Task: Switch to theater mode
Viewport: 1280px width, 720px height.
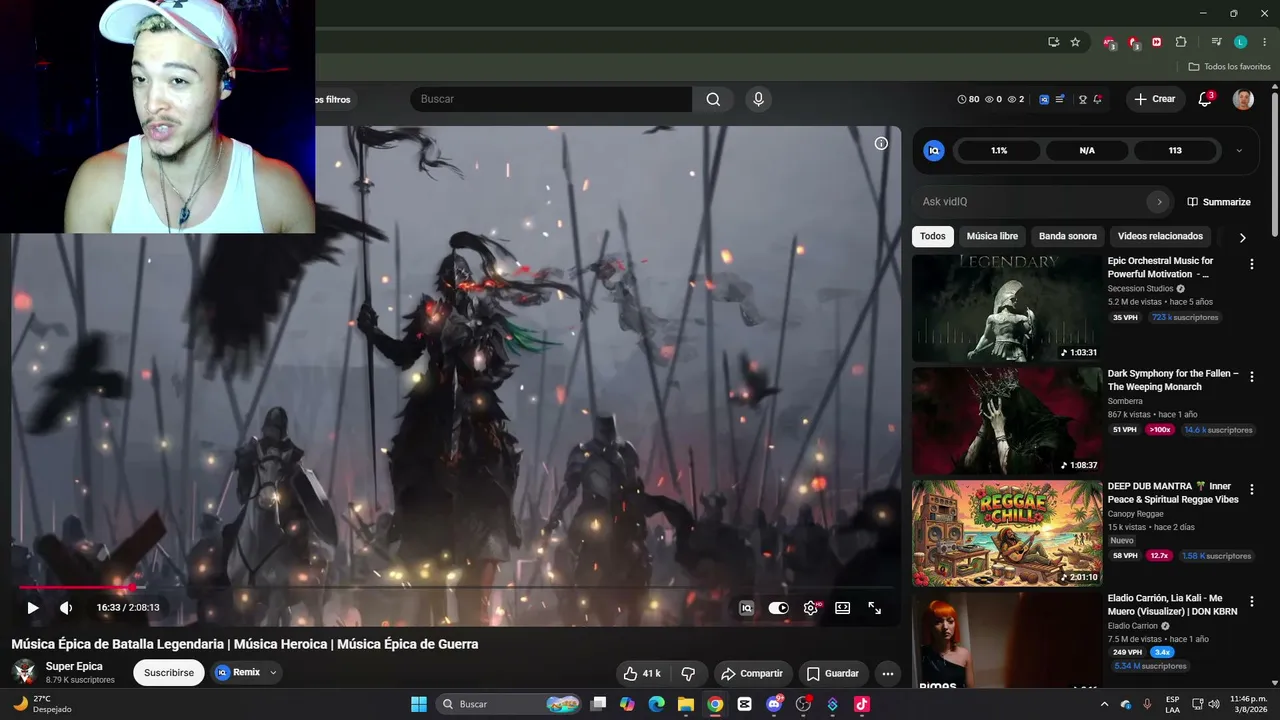Action: [842, 607]
